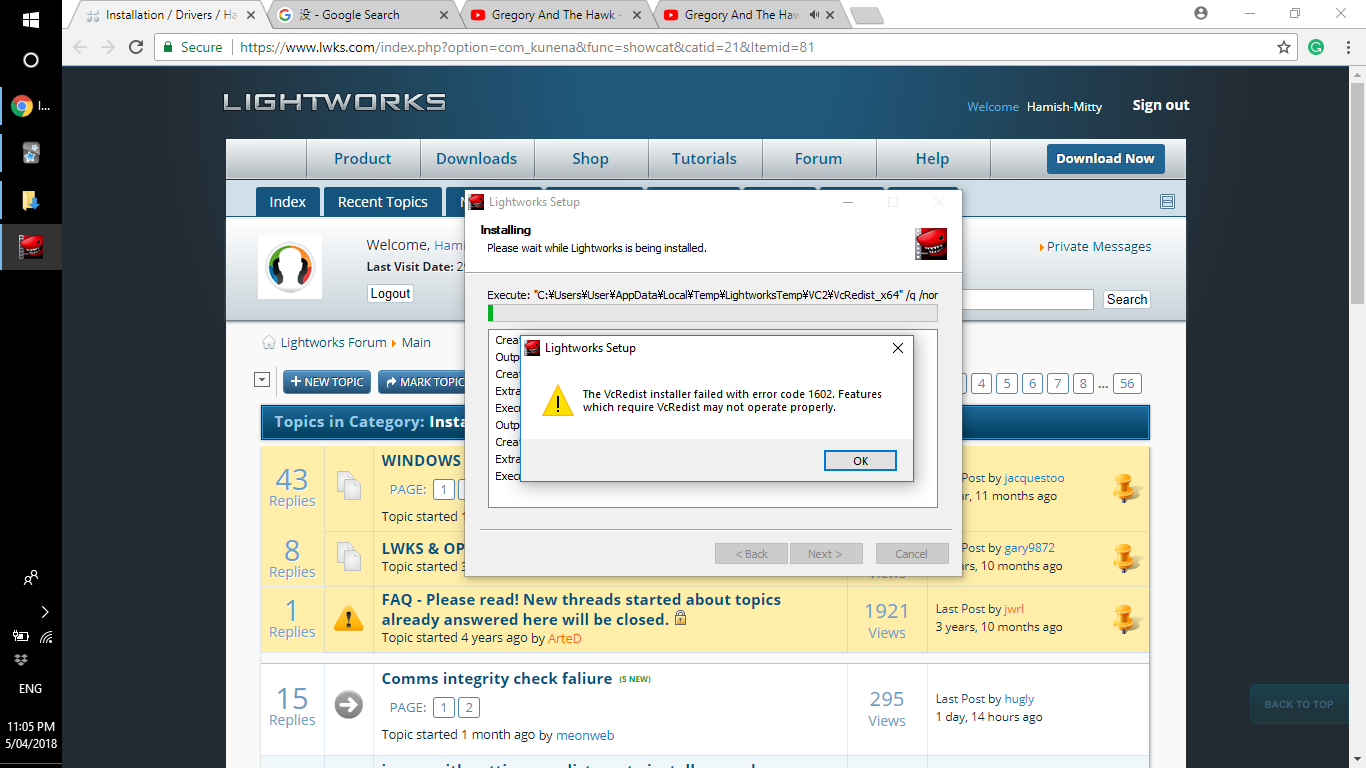The image size is (1366, 768).
Task: Open the topic actions dropdown arrow
Action: pyautogui.click(x=262, y=380)
